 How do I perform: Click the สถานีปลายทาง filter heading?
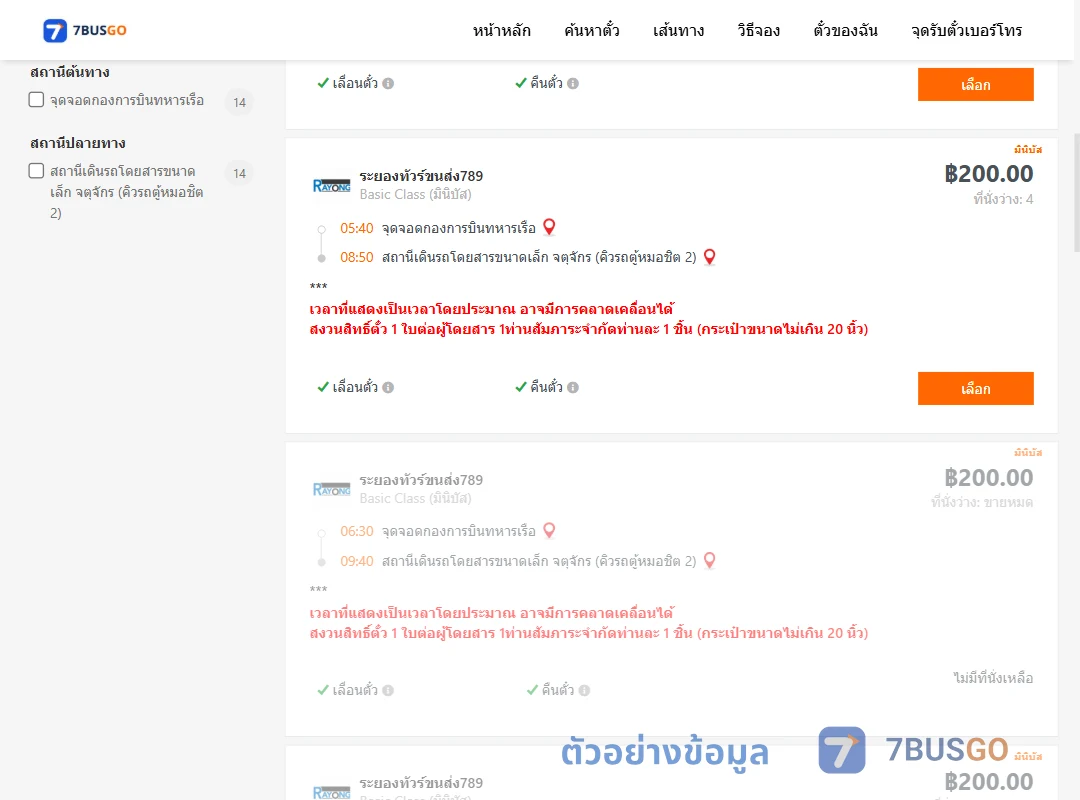point(78,143)
